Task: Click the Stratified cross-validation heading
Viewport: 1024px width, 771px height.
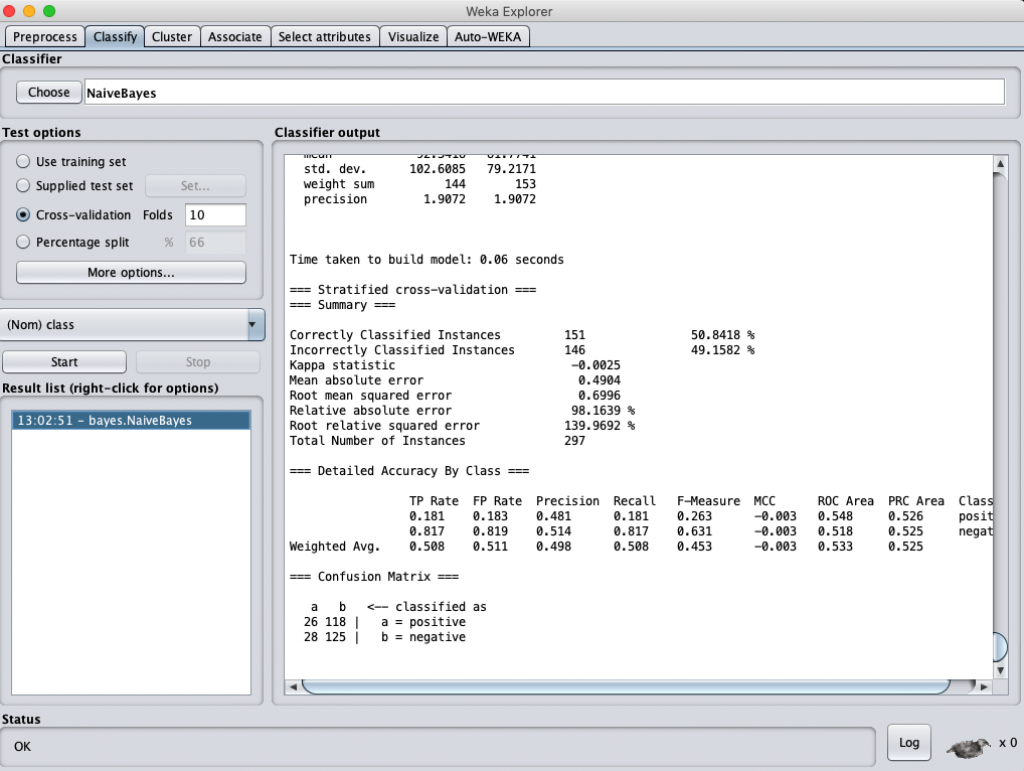Action: (x=413, y=289)
